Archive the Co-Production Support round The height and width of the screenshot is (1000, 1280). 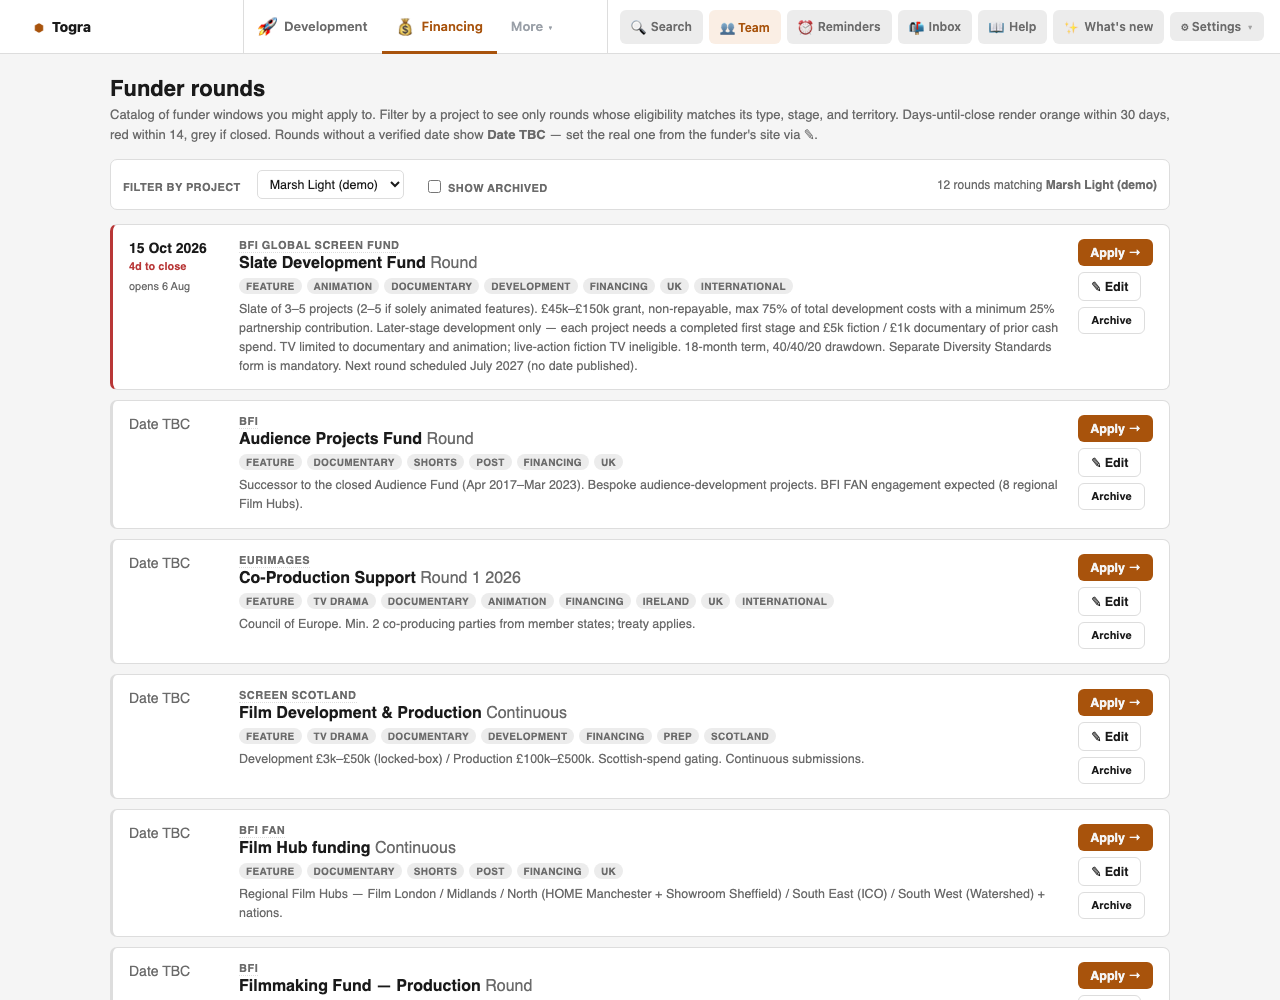[x=1111, y=635]
